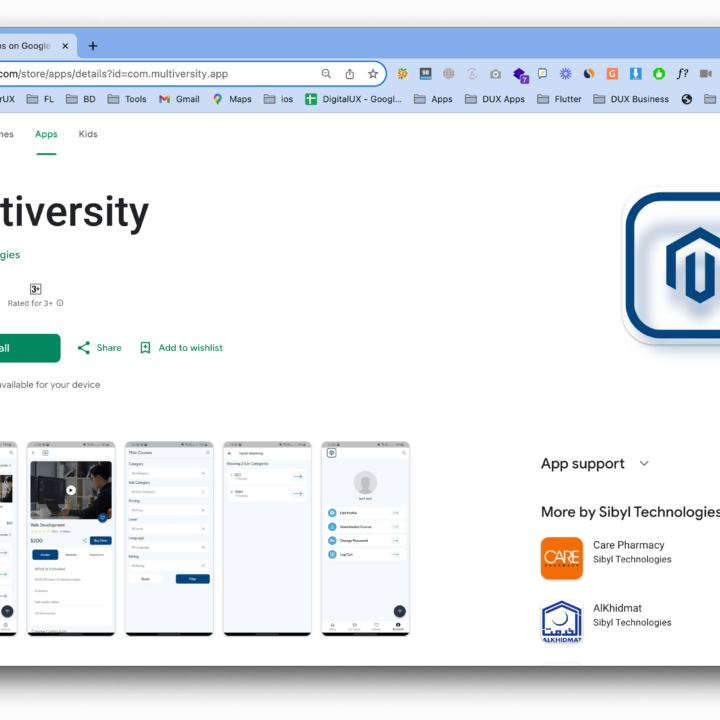Click the AlKhidmat app icon
720x720 pixels.
(x=562, y=621)
